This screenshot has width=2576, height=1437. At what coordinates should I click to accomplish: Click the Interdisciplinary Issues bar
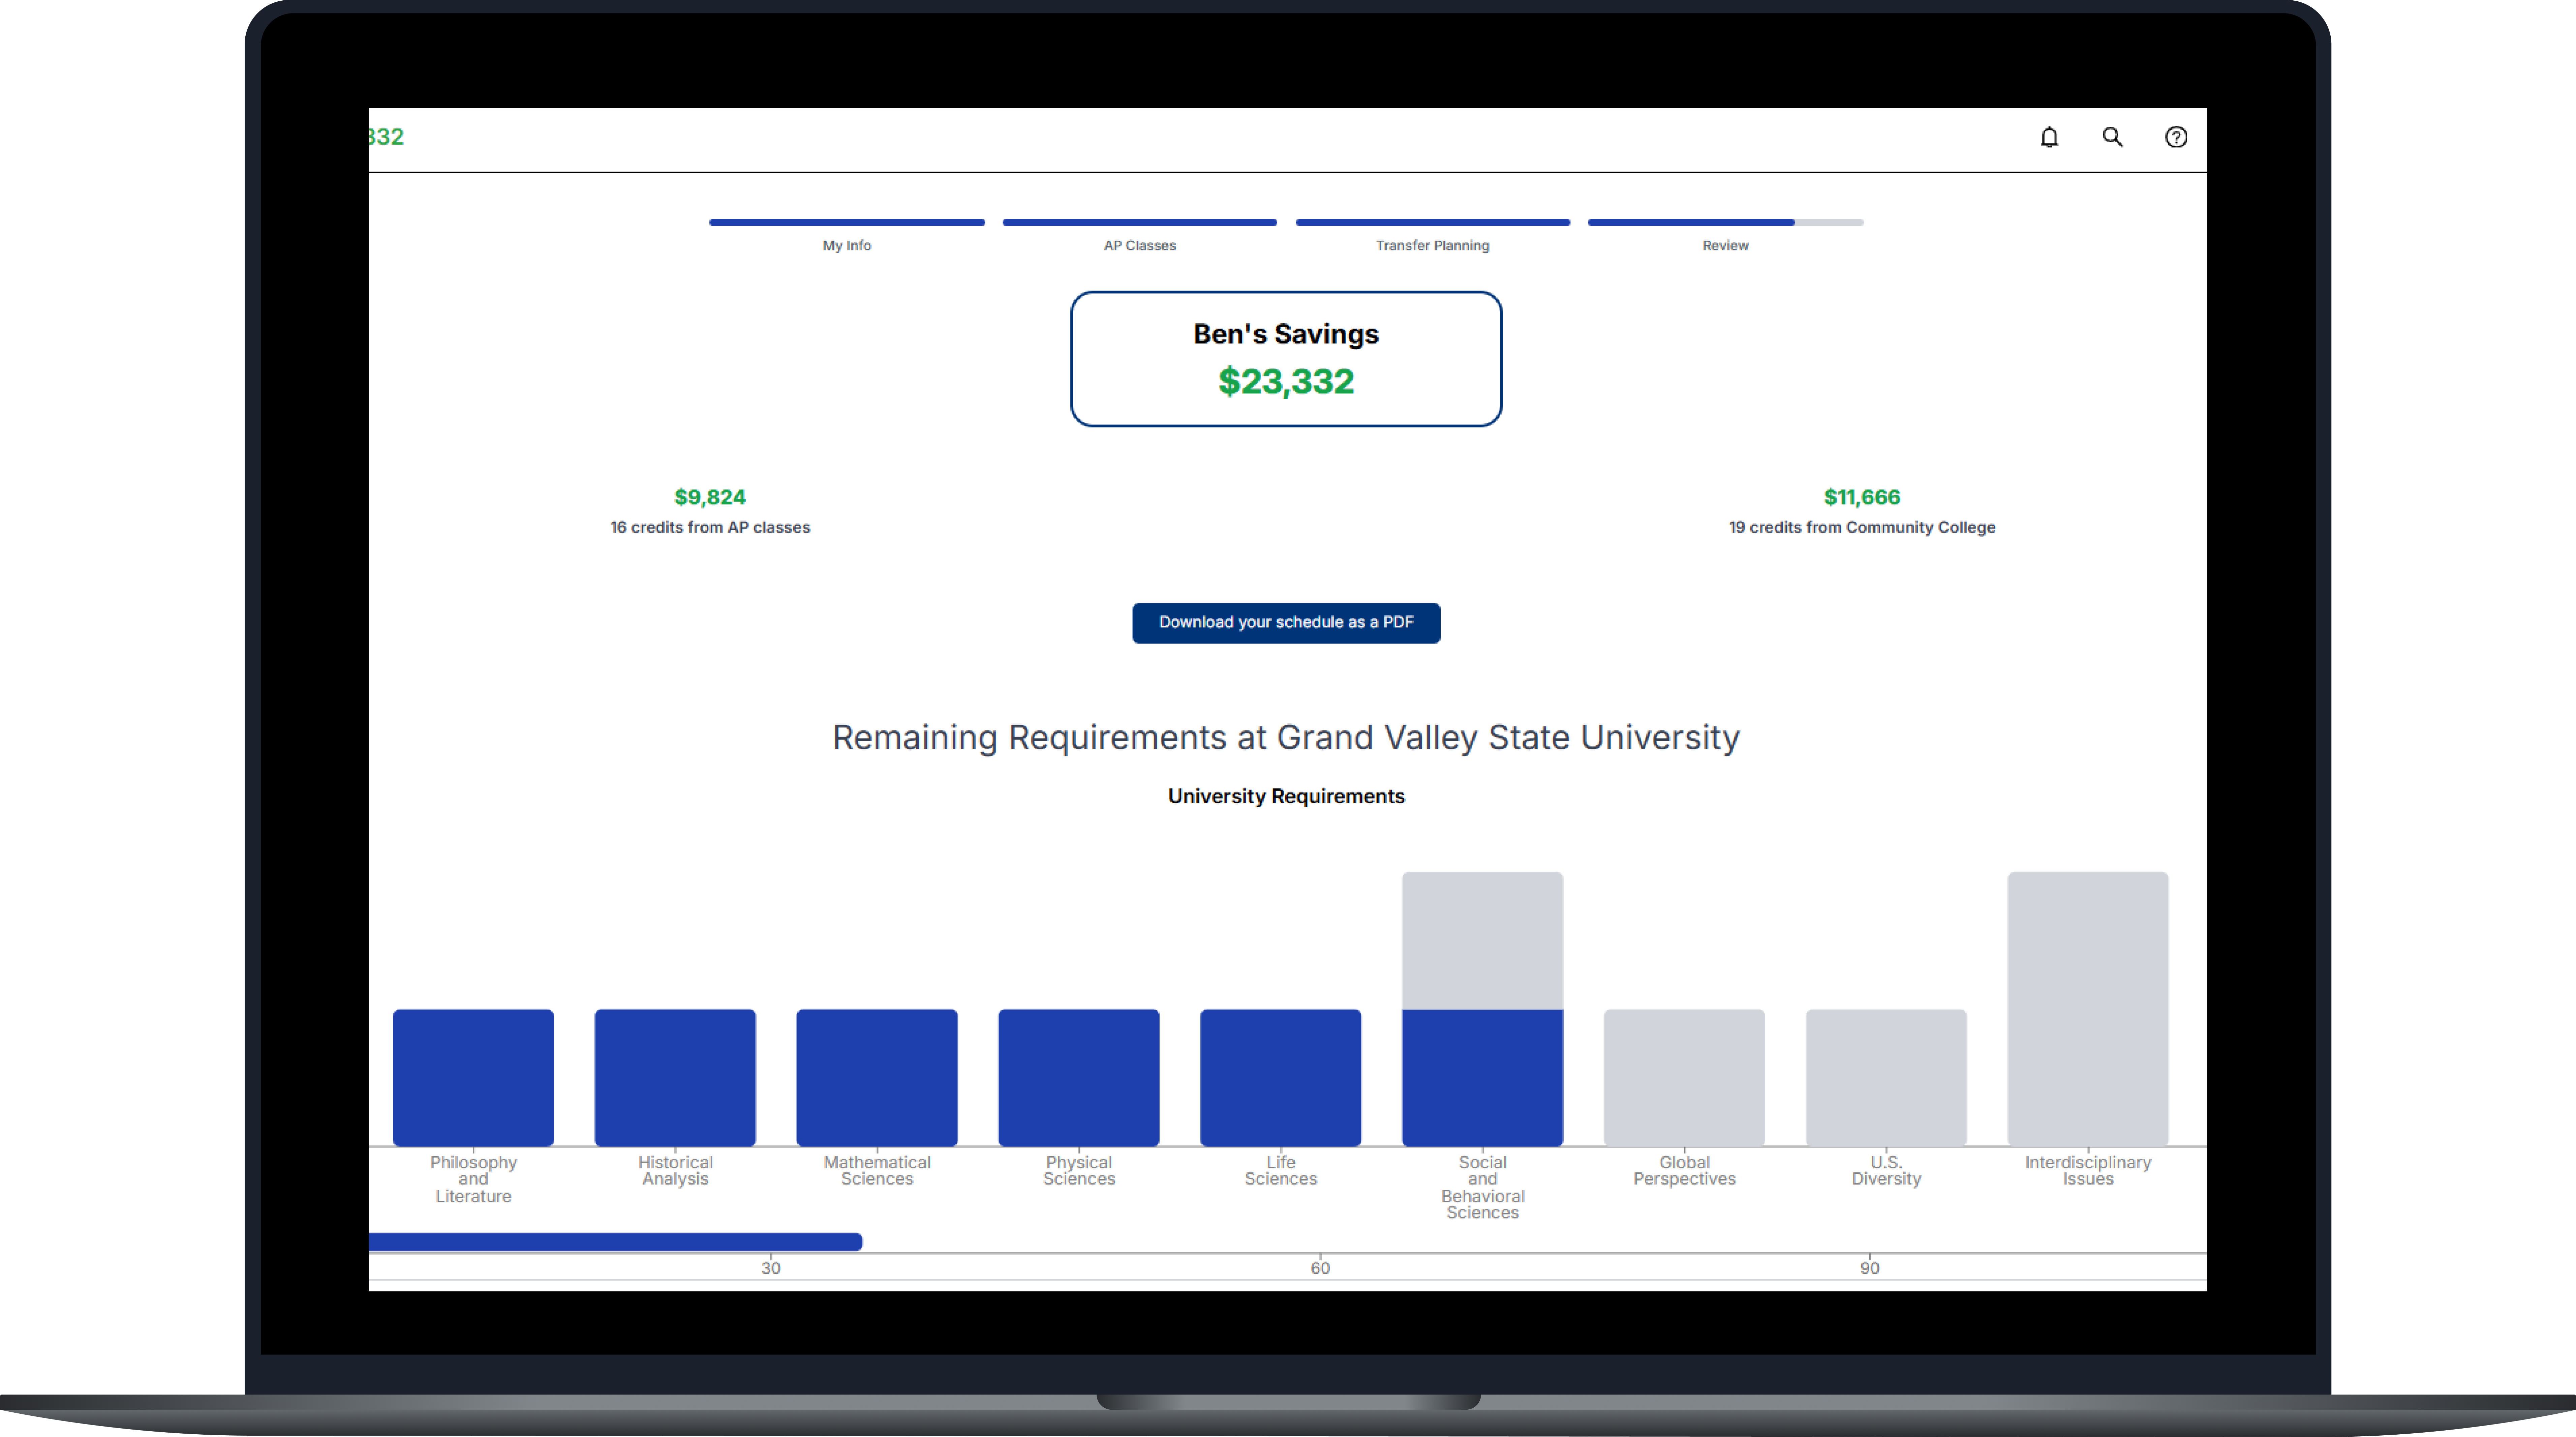tap(2088, 1009)
